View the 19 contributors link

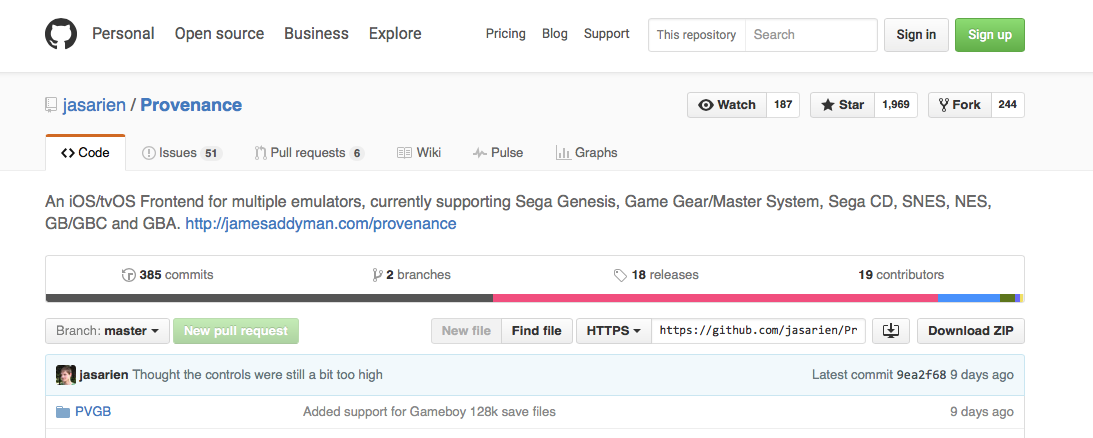[901, 275]
